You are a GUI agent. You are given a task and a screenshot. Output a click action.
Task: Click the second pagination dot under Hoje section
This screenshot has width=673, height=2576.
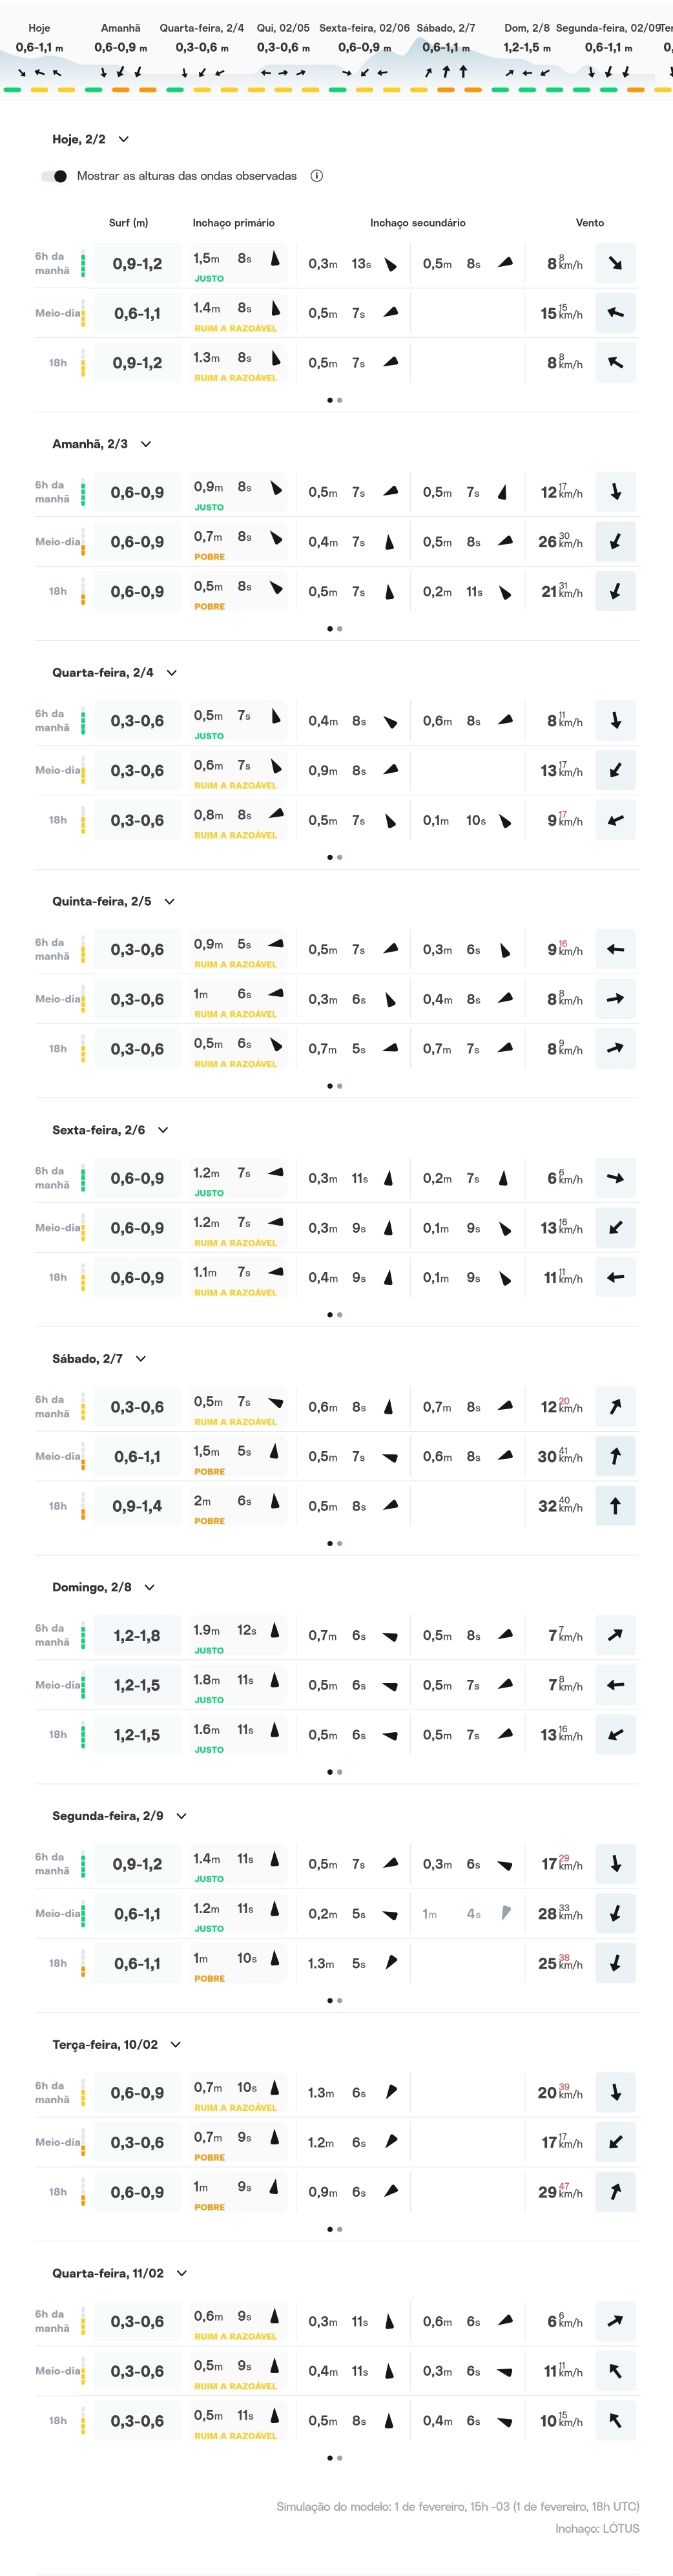[340, 400]
